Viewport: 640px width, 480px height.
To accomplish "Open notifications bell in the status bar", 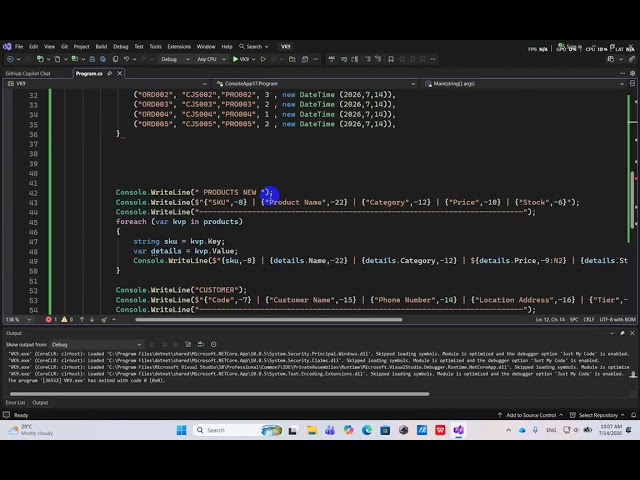I will (x=633, y=415).
